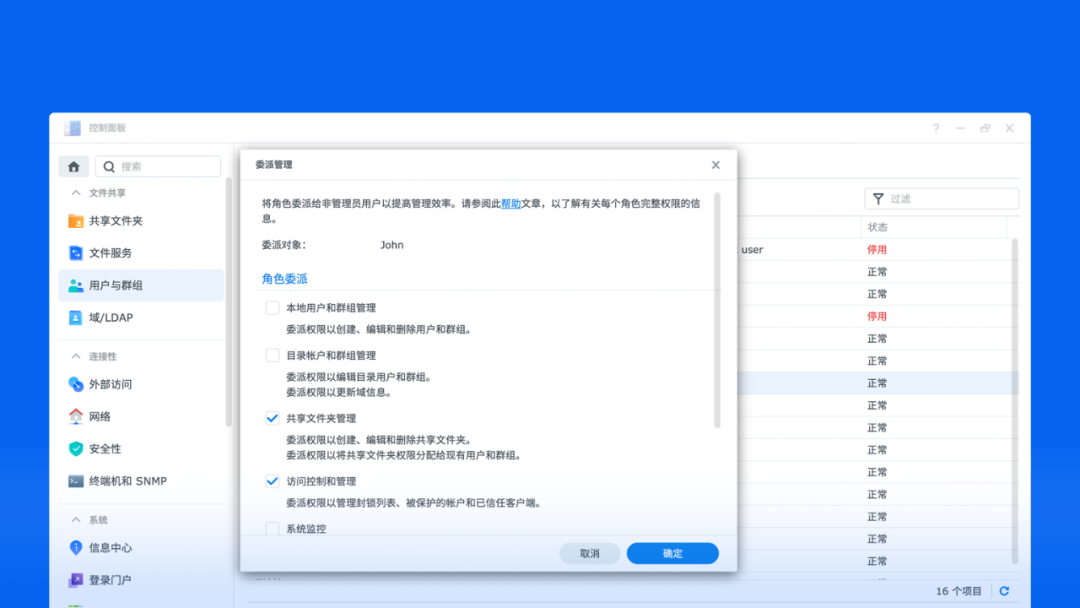
Task: Collapse the 系统 sidebar section
Action: tap(75, 520)
